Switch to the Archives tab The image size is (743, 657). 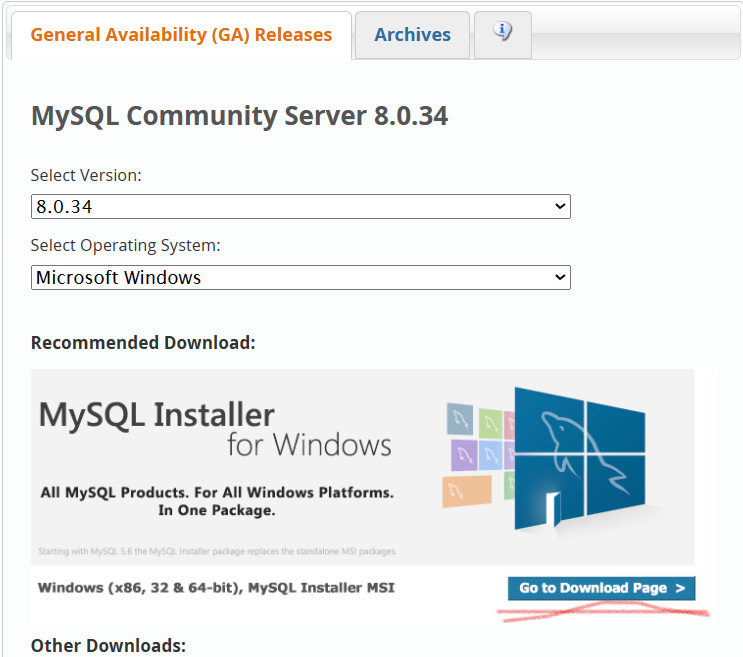[x=412, y=35]
